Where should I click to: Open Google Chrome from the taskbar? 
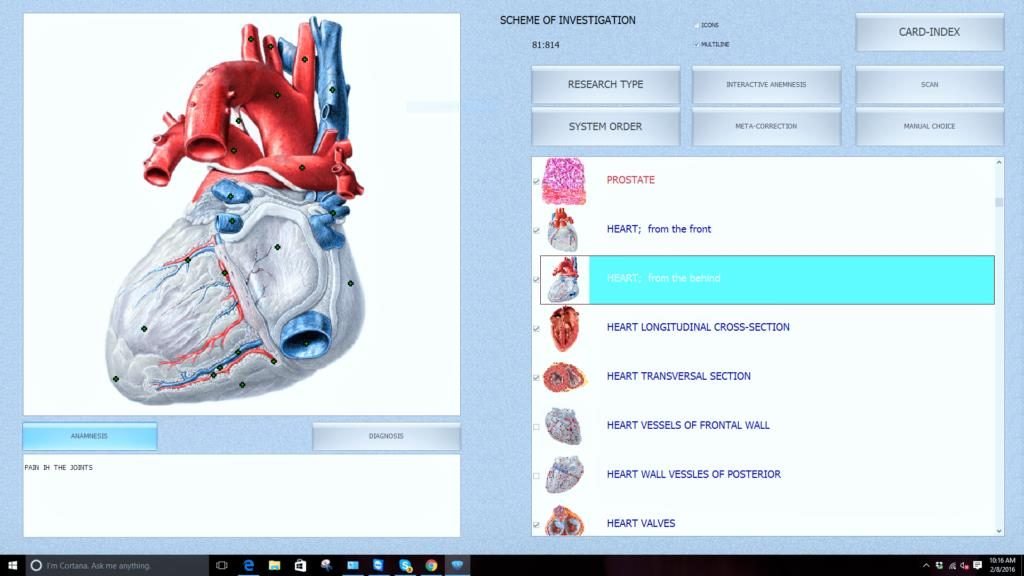[431, 565]
